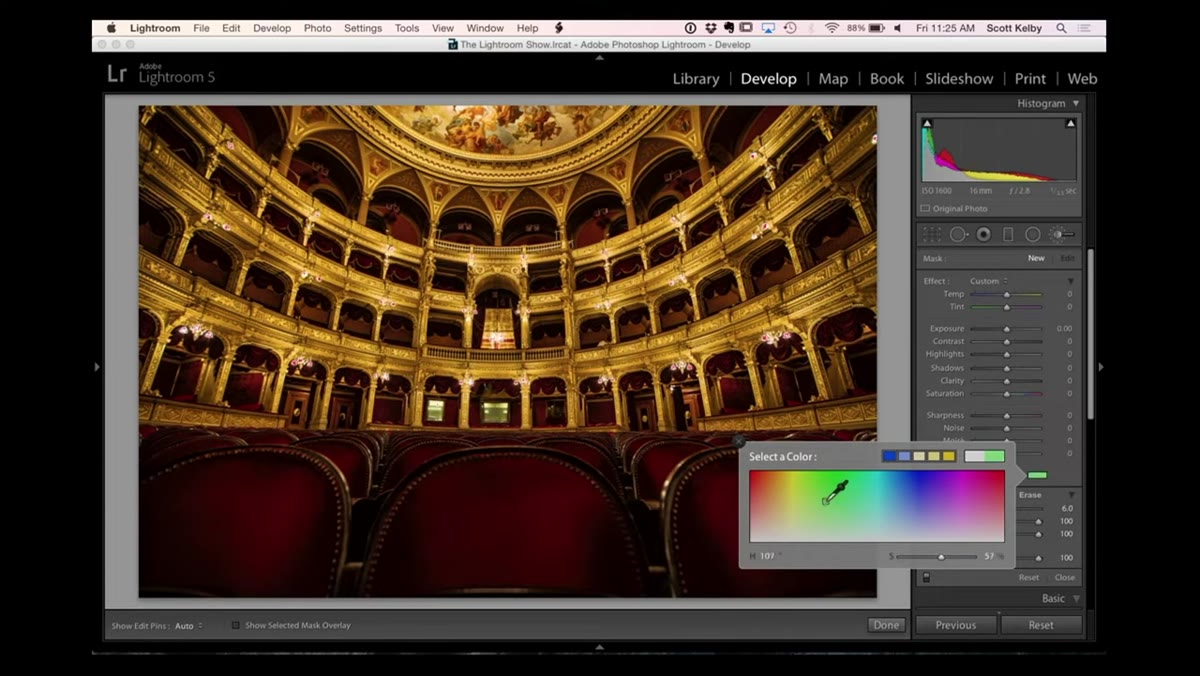Select the Graduated Filter tool
Viewport: 1200px width, 676px height.
click(1008, 234)
